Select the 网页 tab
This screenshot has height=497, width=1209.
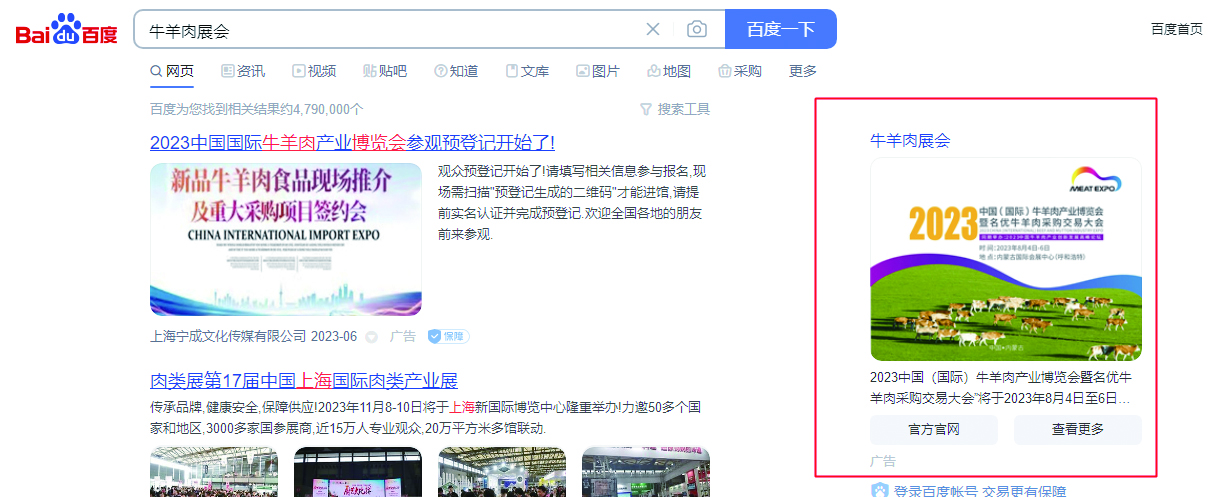[172, 71]
